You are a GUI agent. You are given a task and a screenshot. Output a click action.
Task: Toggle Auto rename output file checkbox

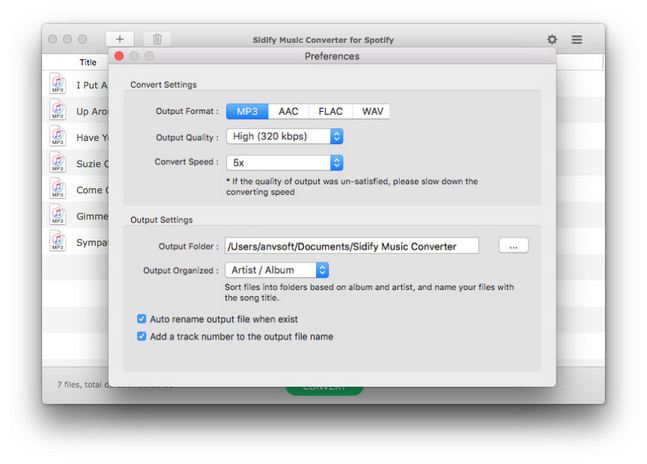(x=142, y=319)
